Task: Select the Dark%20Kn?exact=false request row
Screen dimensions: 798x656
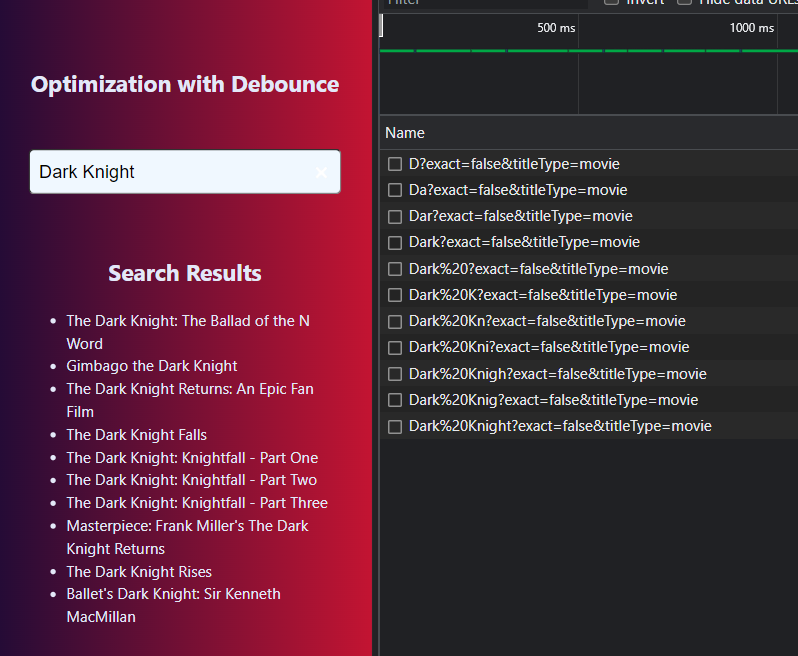Action: tap(589, 321)
